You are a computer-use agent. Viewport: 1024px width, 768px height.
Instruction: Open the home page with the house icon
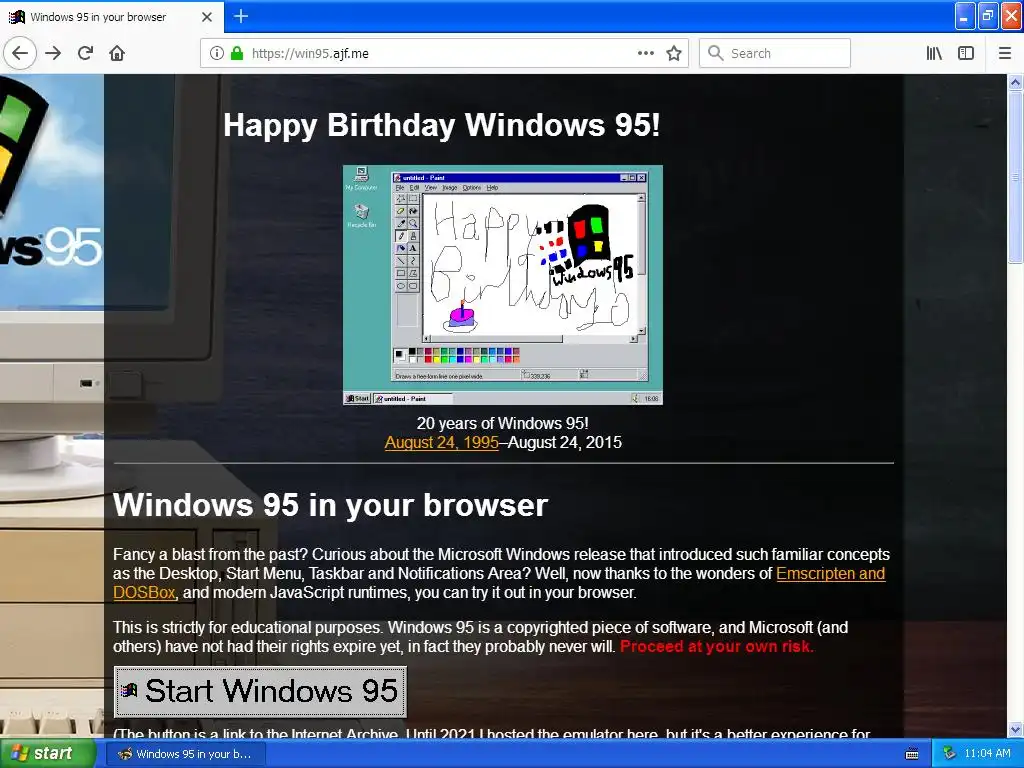pos(117,53)
